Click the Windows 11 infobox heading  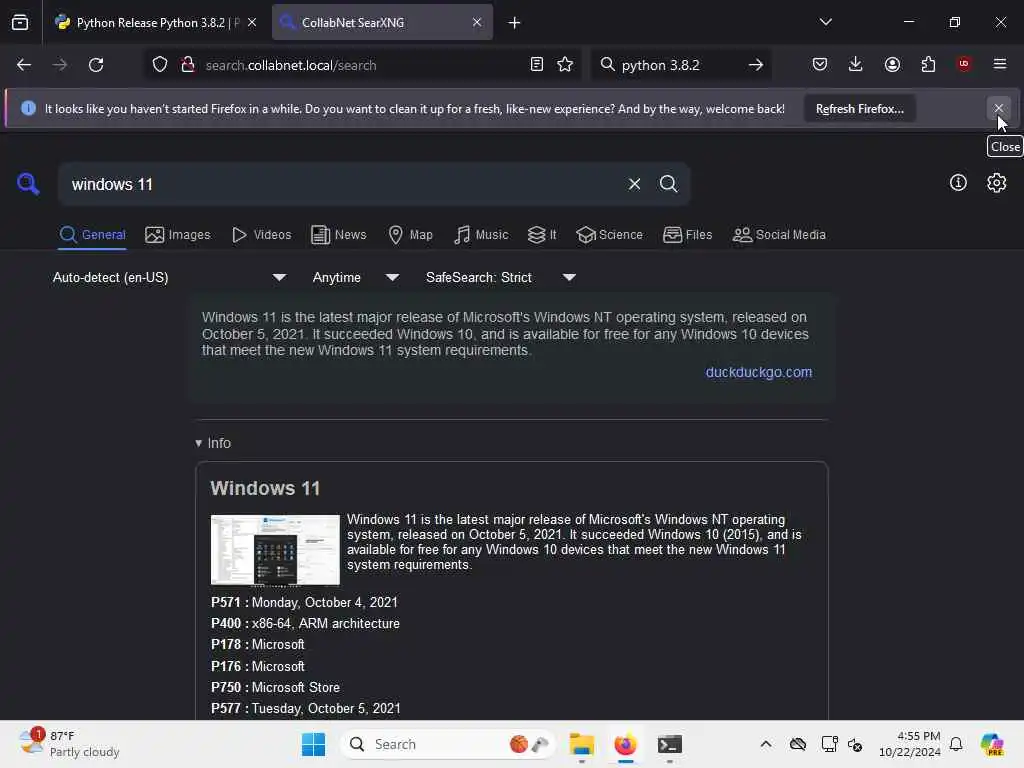(265, 488)
